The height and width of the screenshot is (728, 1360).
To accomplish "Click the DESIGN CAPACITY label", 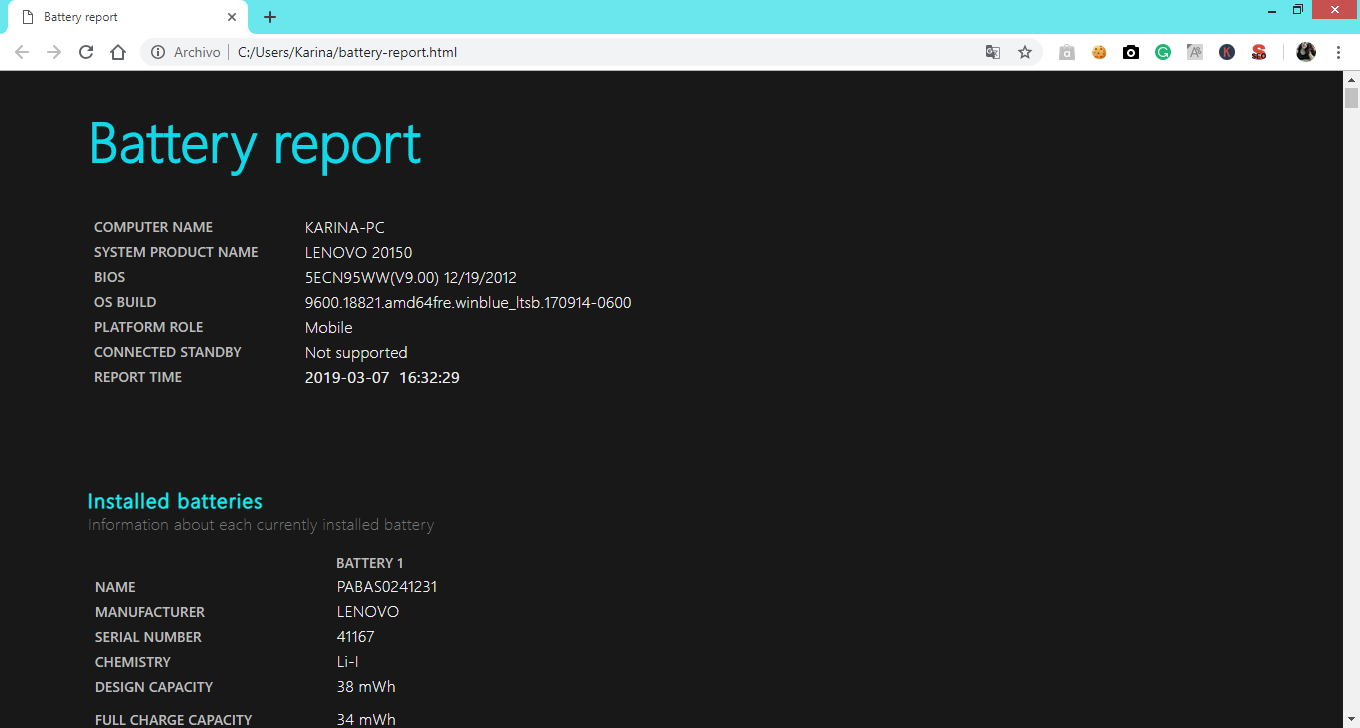I will tap(154, 687).
